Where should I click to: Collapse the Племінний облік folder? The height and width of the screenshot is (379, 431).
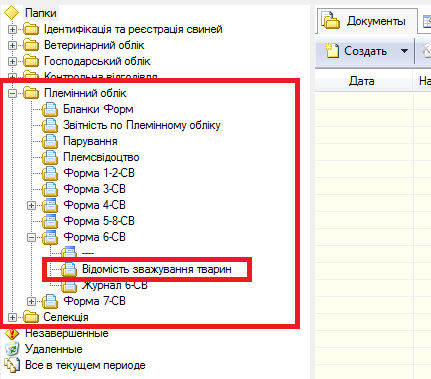click(x=12, y=93)
